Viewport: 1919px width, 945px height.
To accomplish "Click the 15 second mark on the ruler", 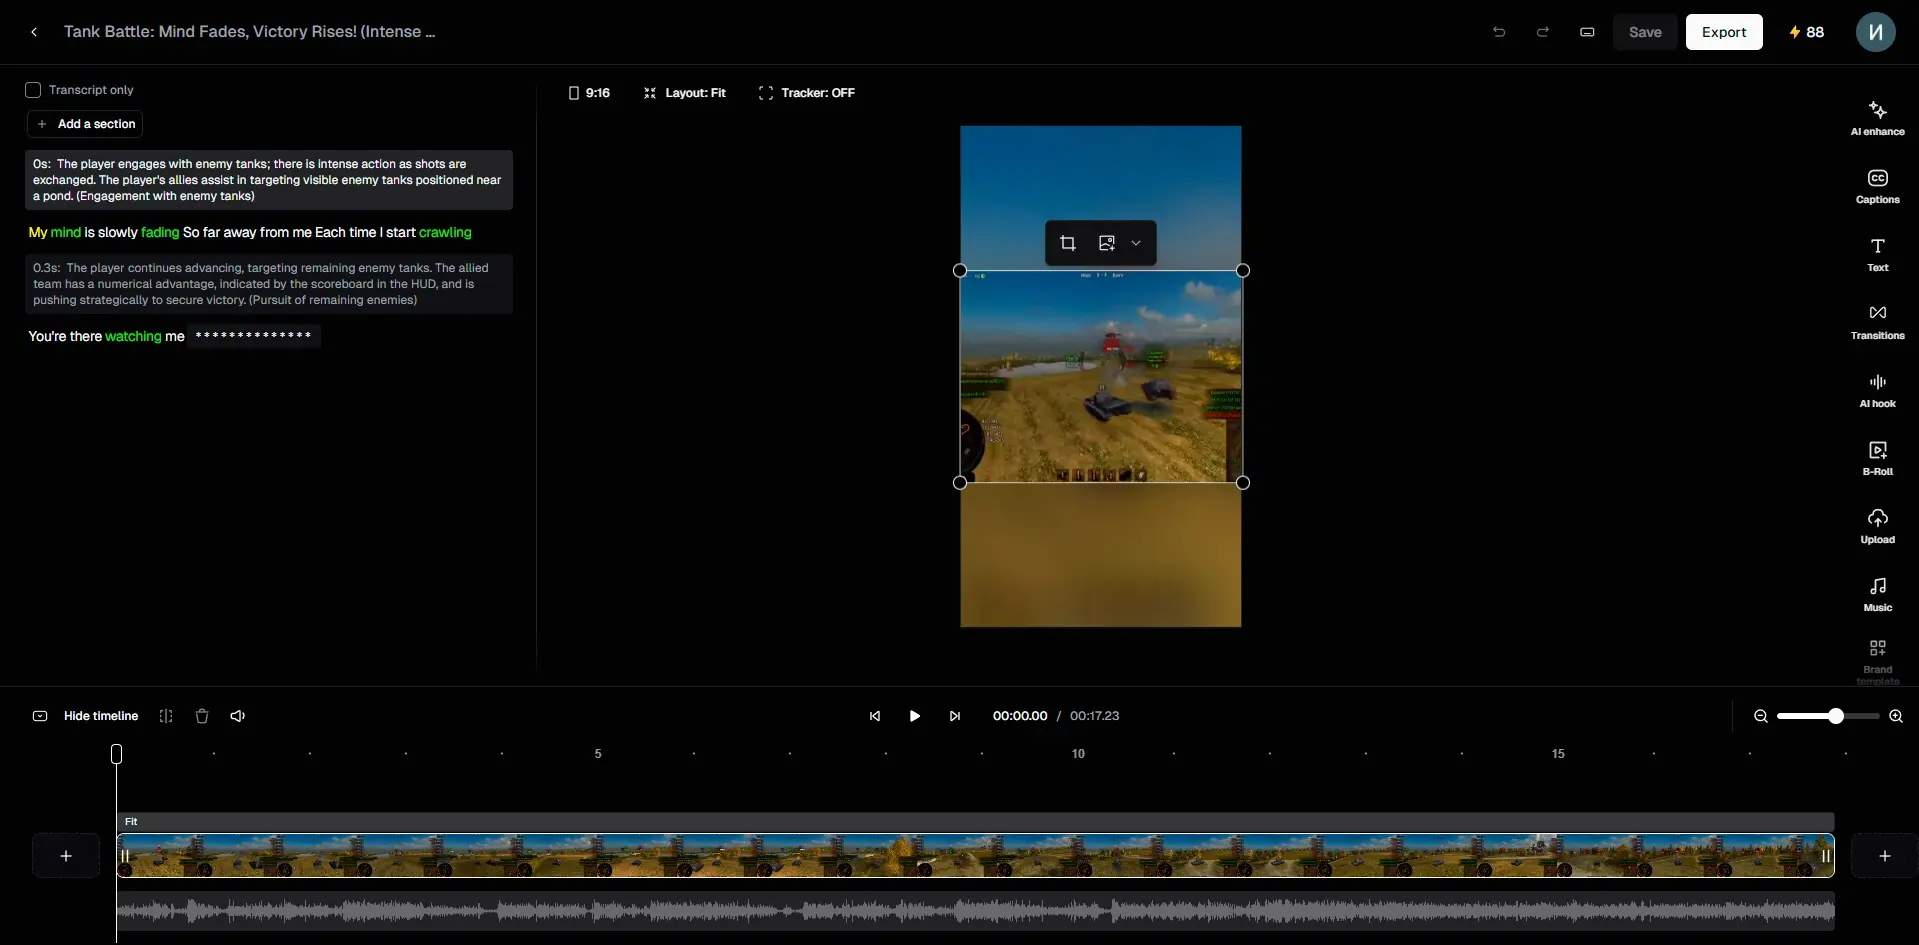I will [1558, 754].
